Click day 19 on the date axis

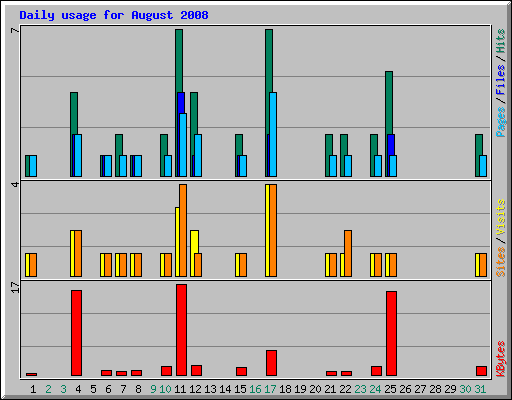coord(300,389)
